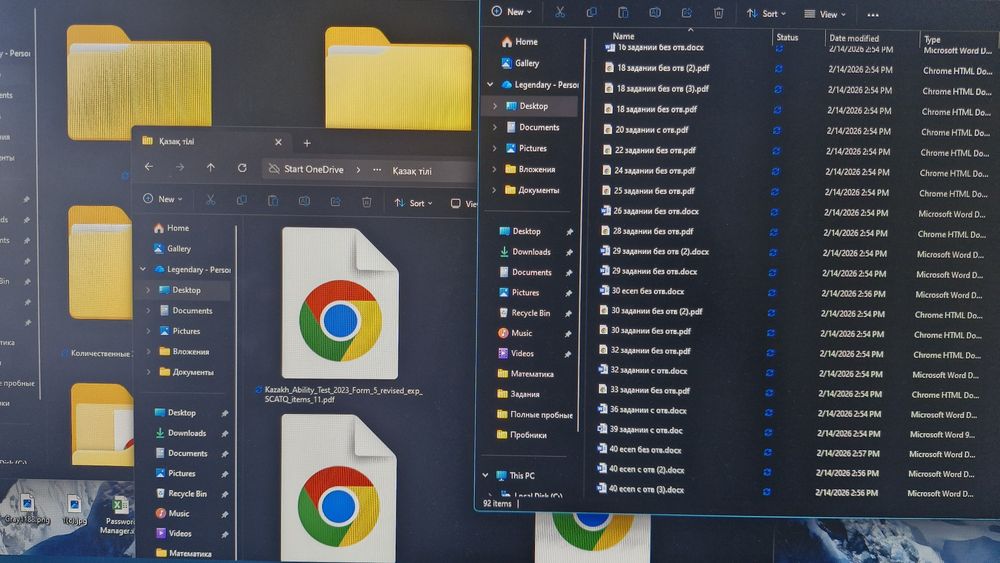Viewport: 1000px width, 563px height.
Task: Click Delete trash icon in right window toolbar
Action: point(719,13)
